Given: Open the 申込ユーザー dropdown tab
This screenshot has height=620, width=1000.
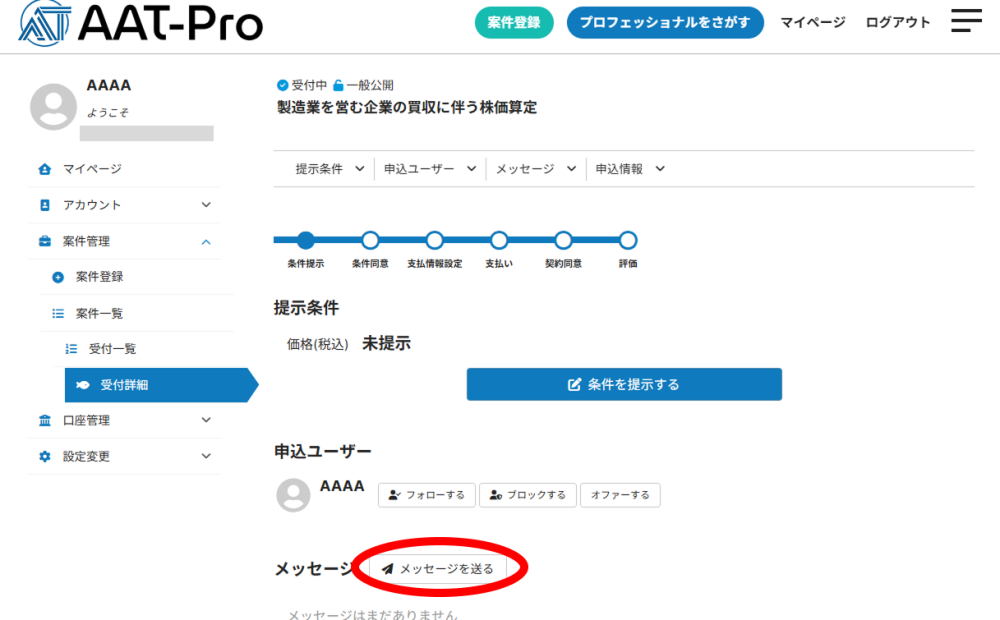Looking at the screenshot, I should point(430,169).
